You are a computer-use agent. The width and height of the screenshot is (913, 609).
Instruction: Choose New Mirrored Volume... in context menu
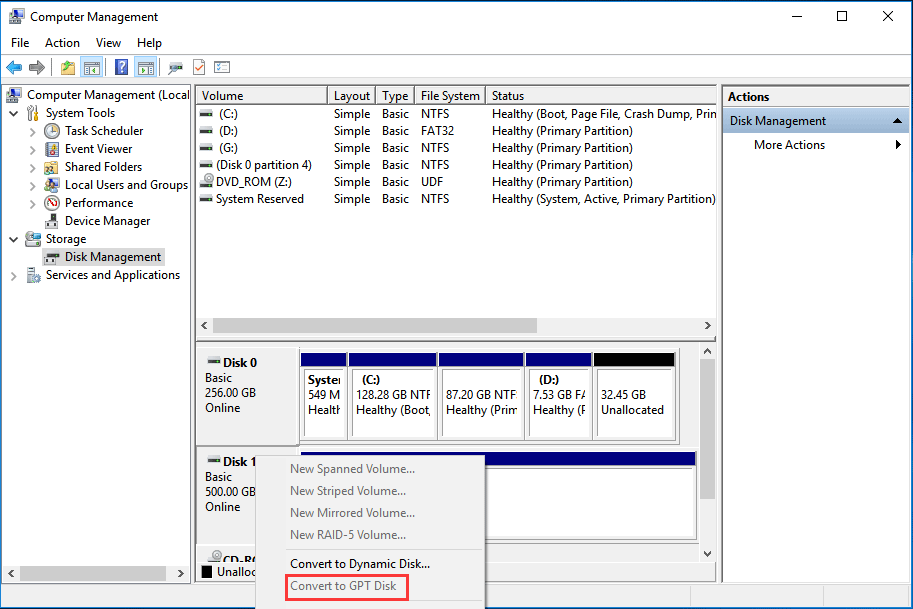[352, 513]
